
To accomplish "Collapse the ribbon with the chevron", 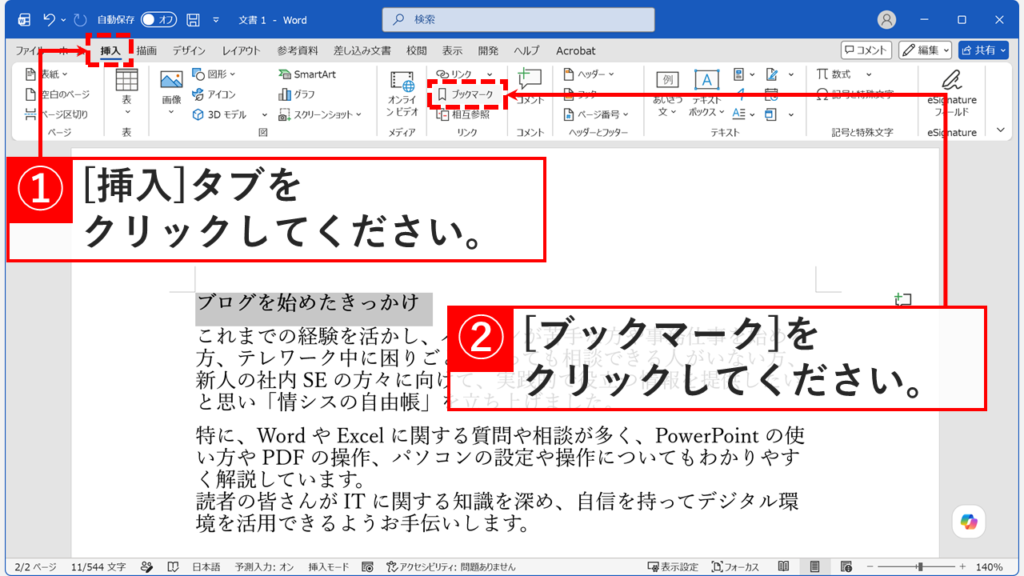I will (1000, 130).
